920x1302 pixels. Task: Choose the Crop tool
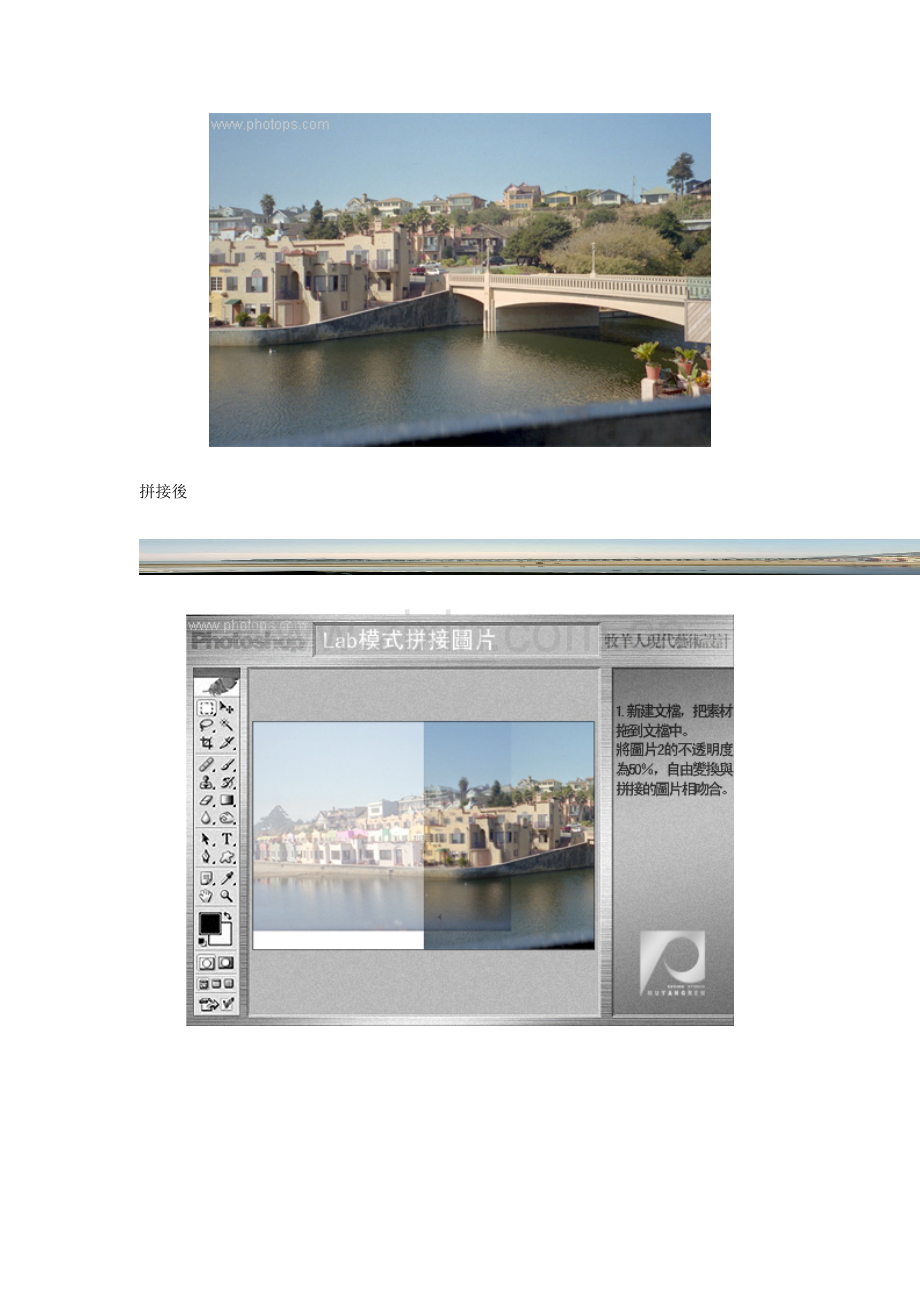pos(206,743)
